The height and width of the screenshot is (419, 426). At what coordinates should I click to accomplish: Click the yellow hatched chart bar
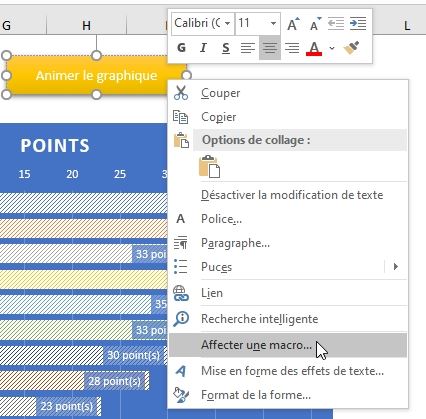coord(84,279)
